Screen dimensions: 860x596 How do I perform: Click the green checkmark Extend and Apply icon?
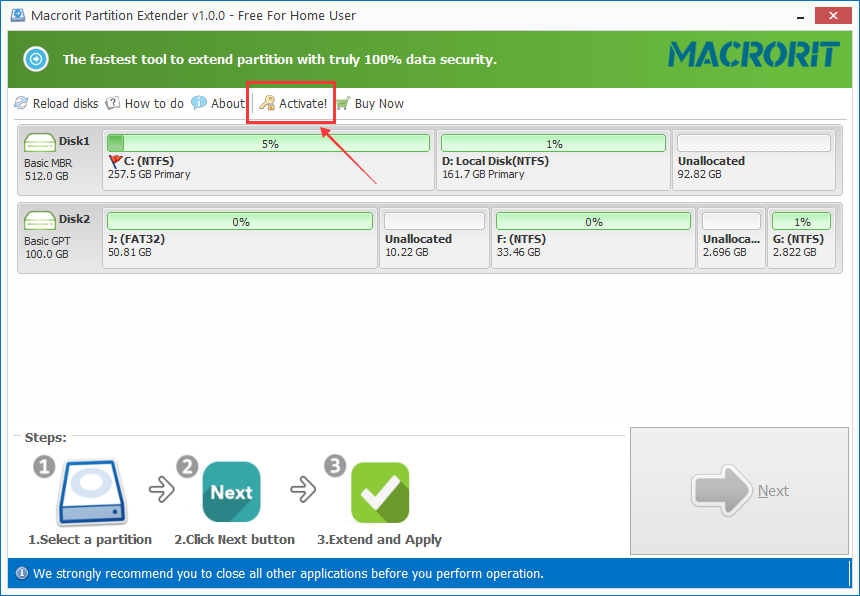[380, 492]
